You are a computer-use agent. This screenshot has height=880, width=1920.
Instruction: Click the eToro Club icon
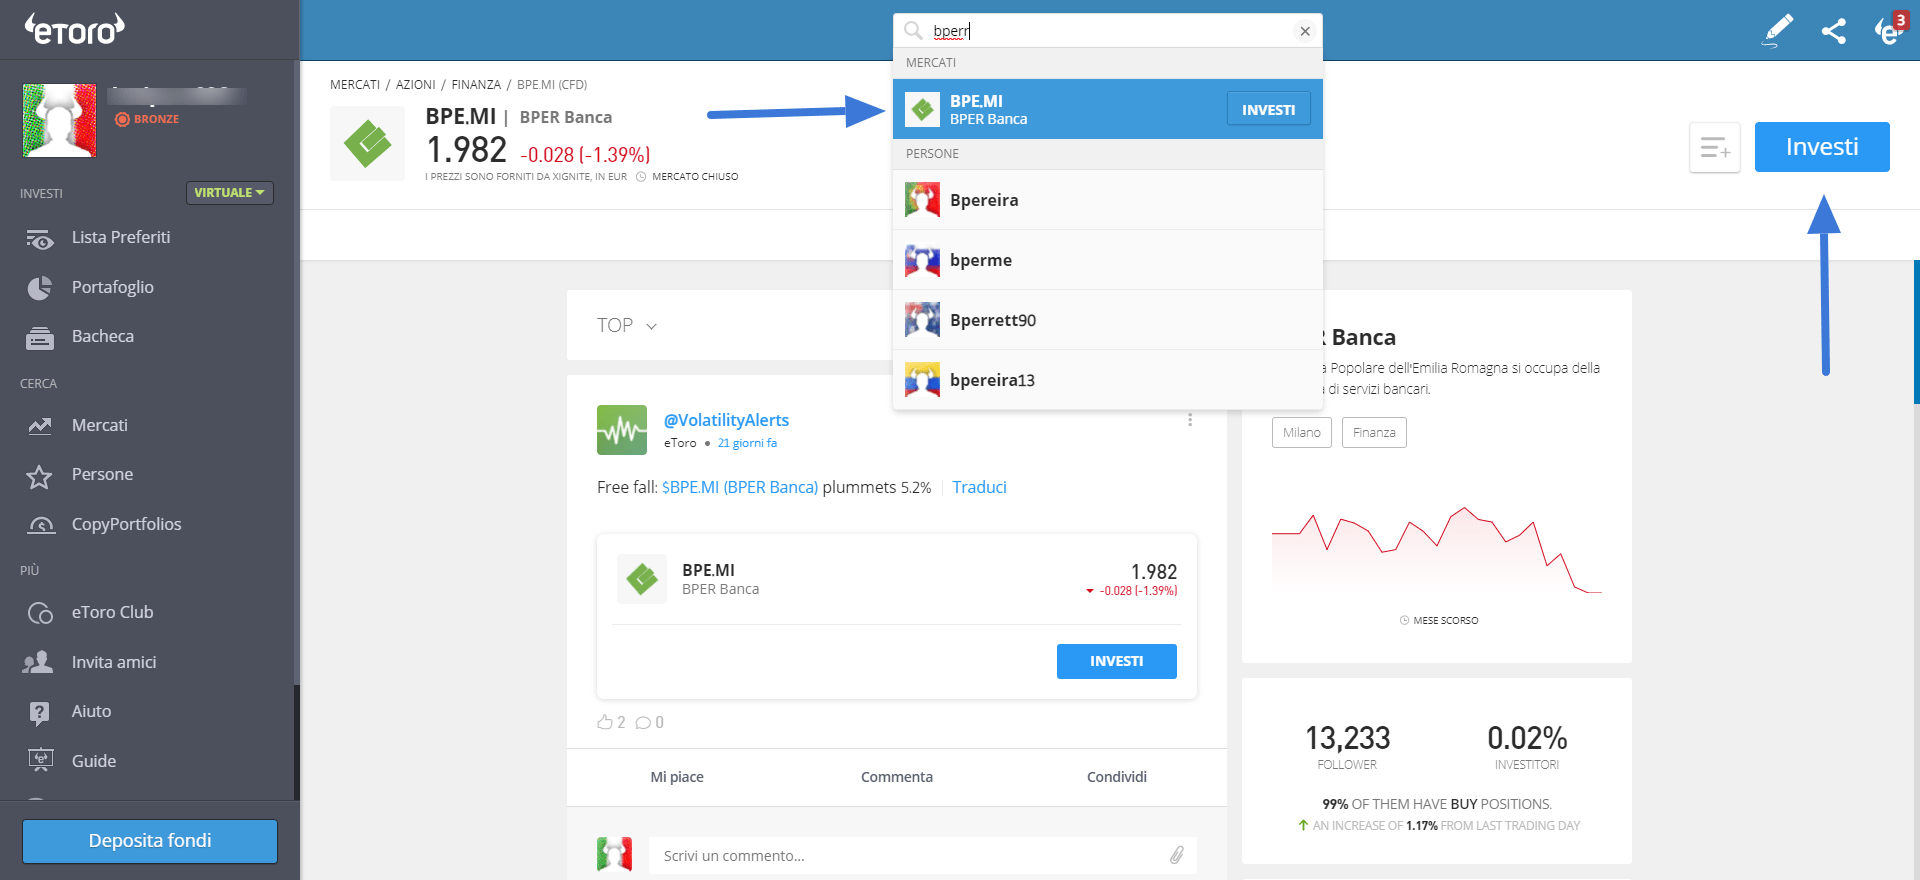tap(40, 613)
